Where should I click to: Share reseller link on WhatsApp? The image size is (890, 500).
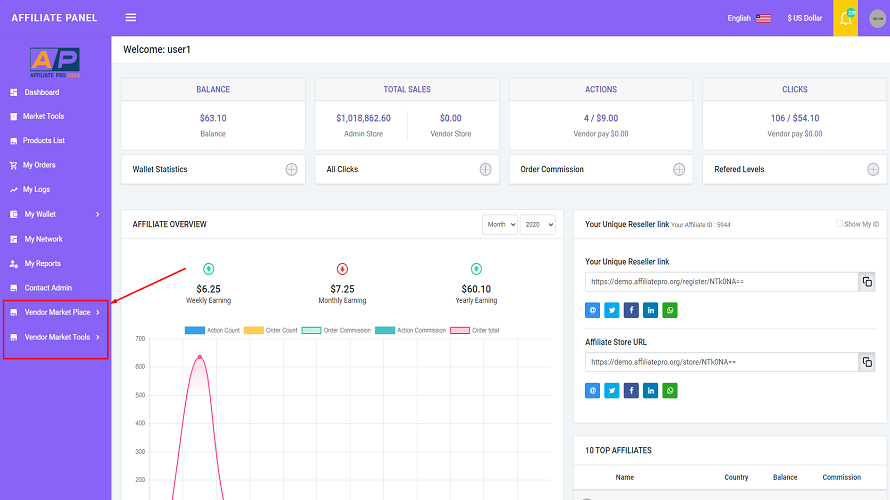670,310
